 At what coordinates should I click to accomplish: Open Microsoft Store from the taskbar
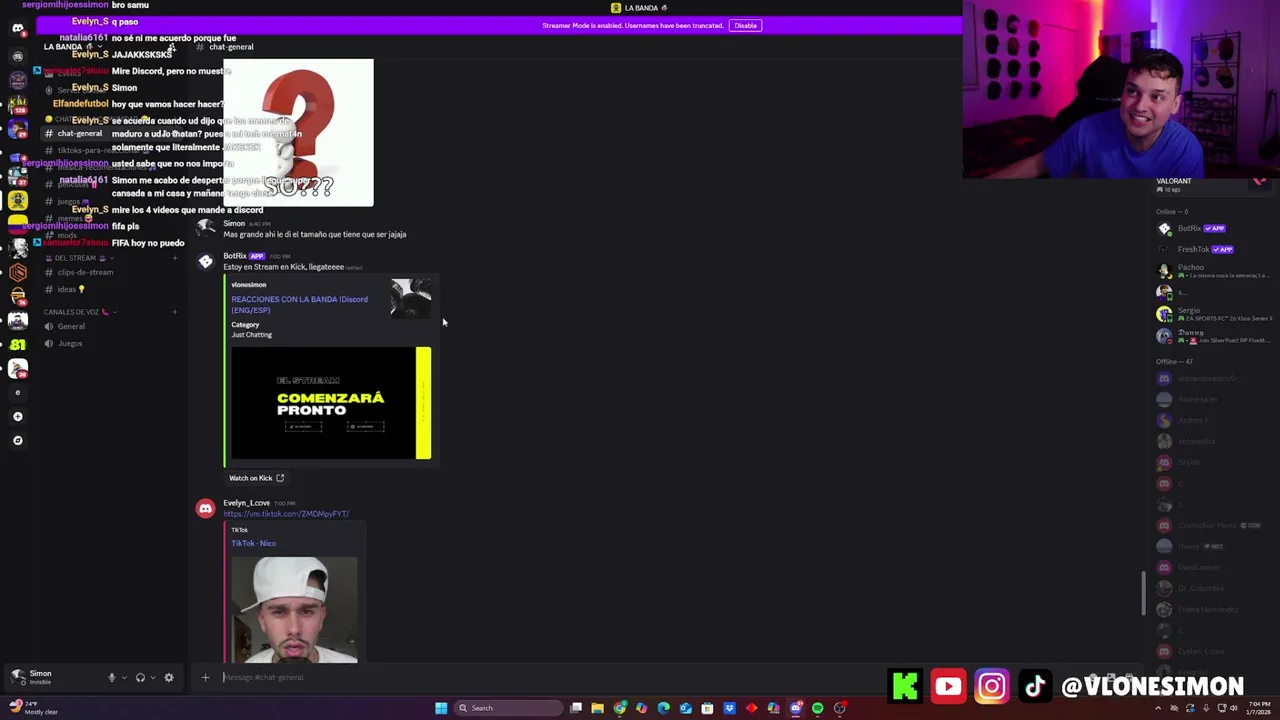708,708
